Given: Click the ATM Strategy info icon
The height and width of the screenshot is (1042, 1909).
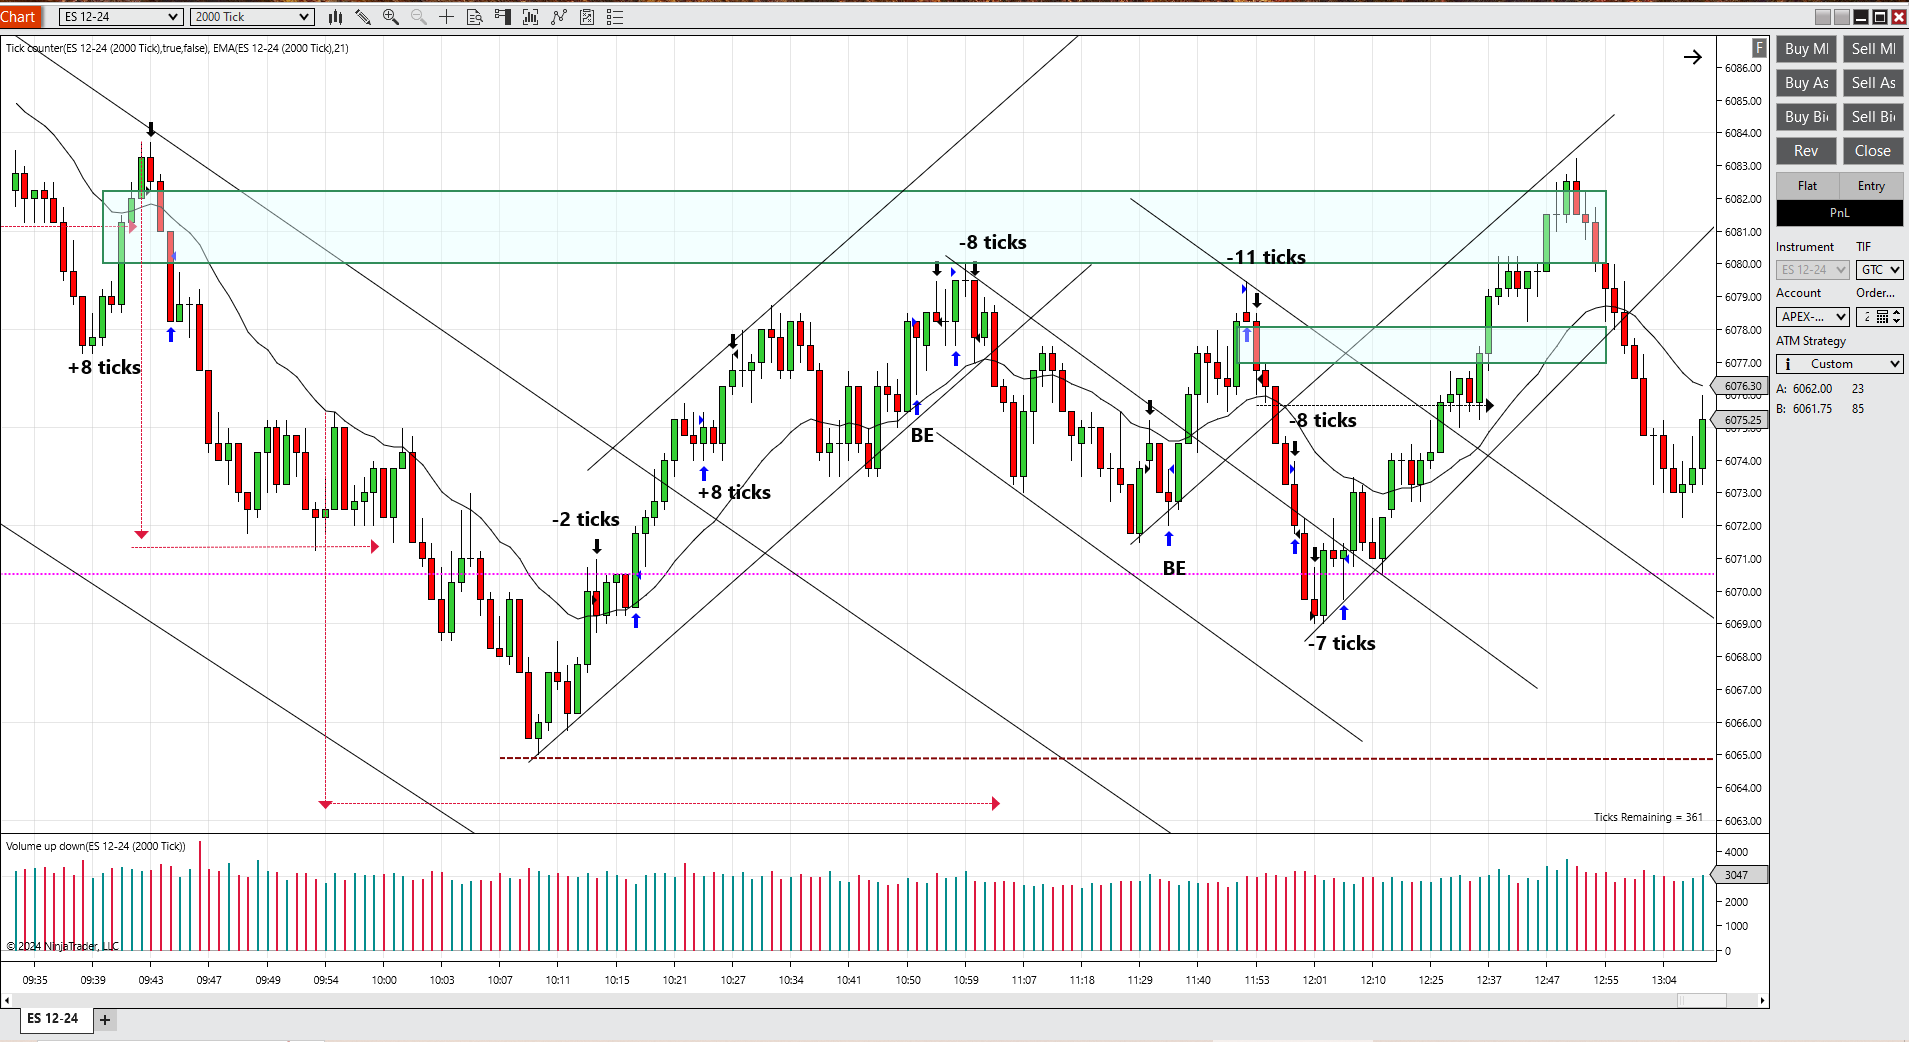Looking at the screenshot, I should (1788, 364).
